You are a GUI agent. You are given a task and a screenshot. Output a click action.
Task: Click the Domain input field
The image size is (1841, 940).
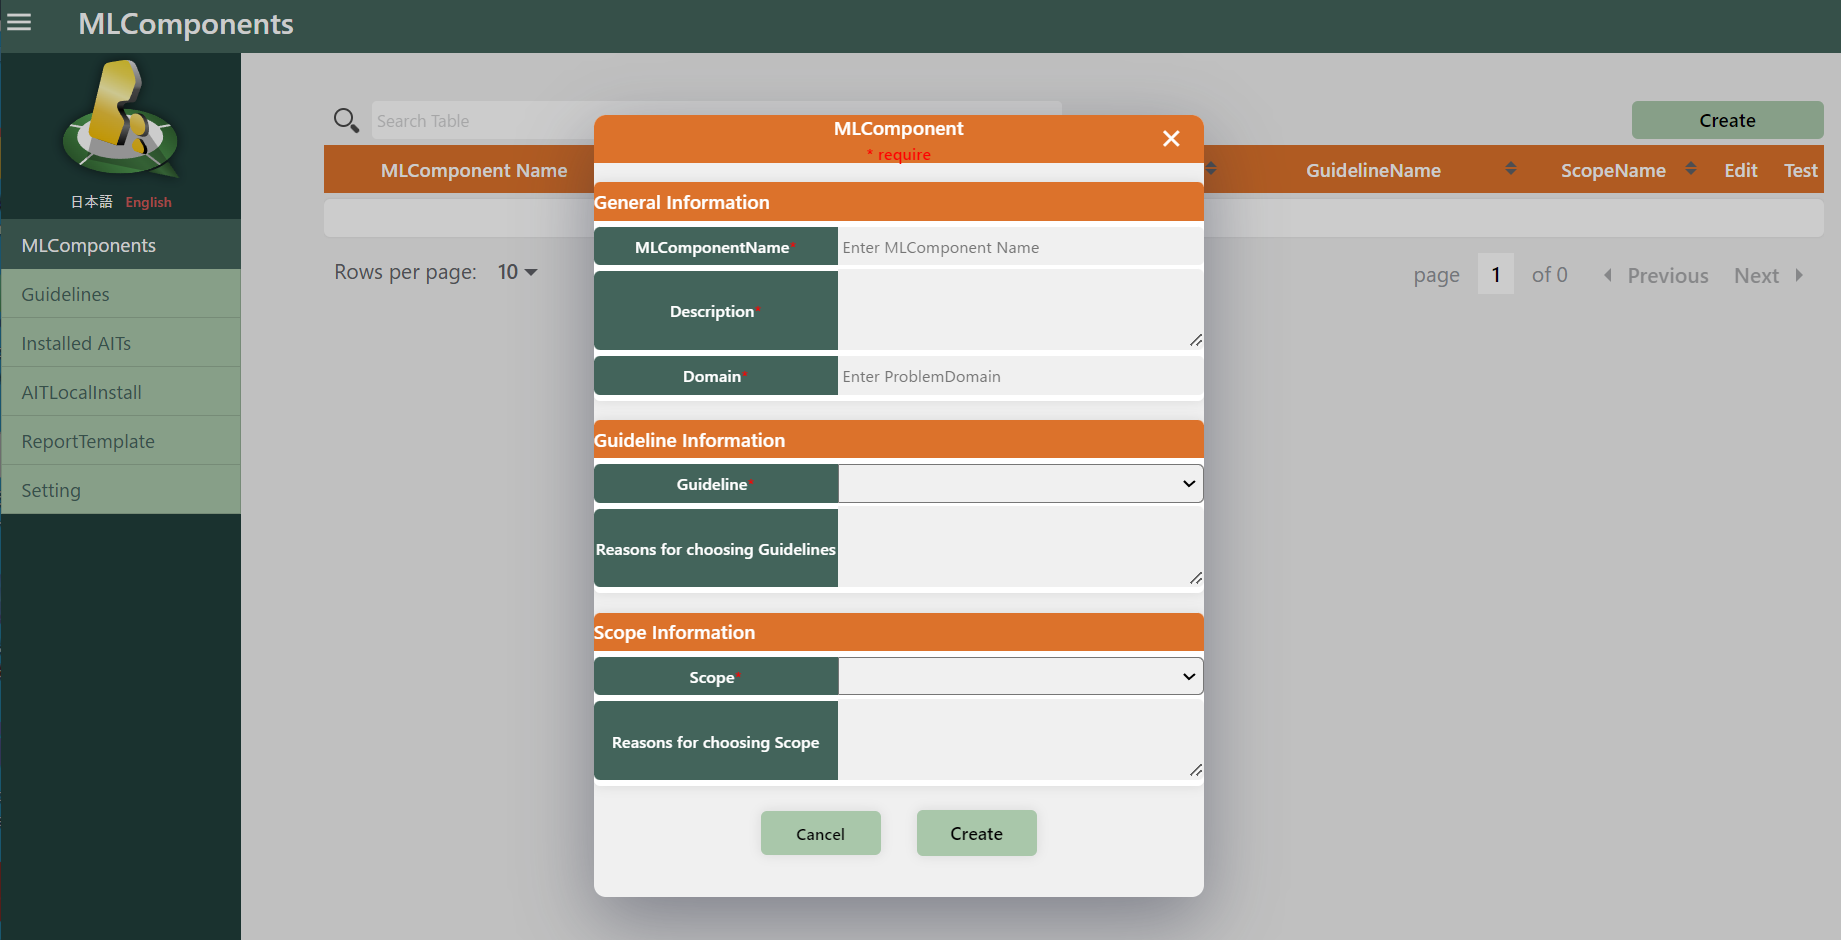(1020, 376)
